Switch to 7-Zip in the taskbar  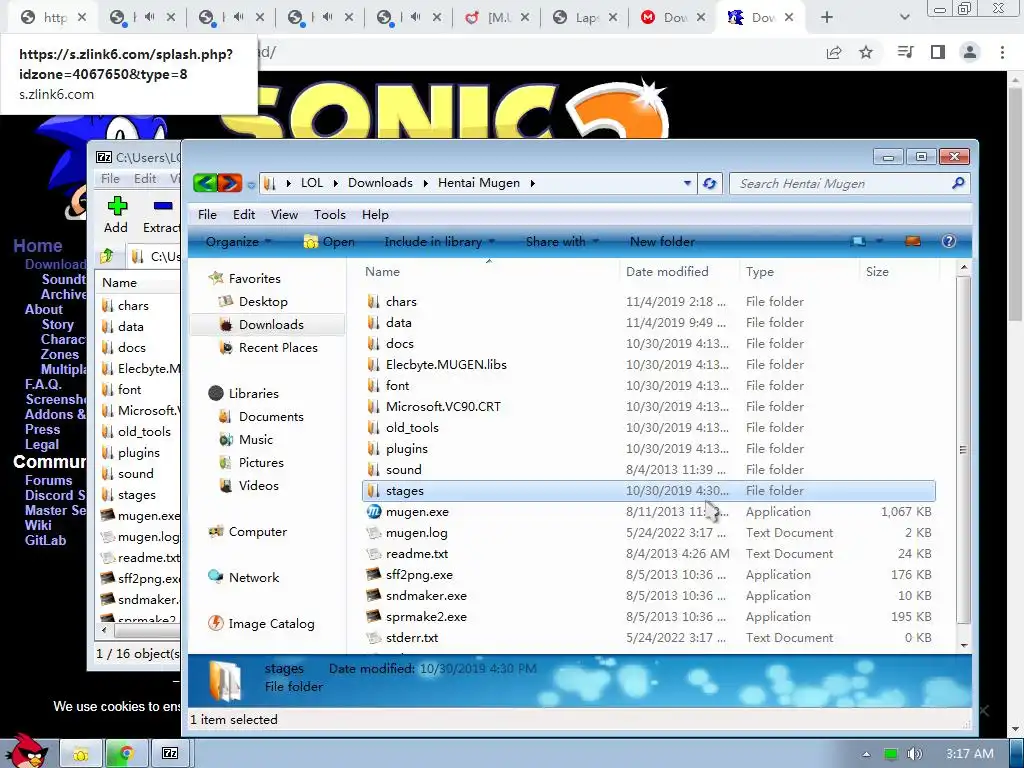pos(170,754)
